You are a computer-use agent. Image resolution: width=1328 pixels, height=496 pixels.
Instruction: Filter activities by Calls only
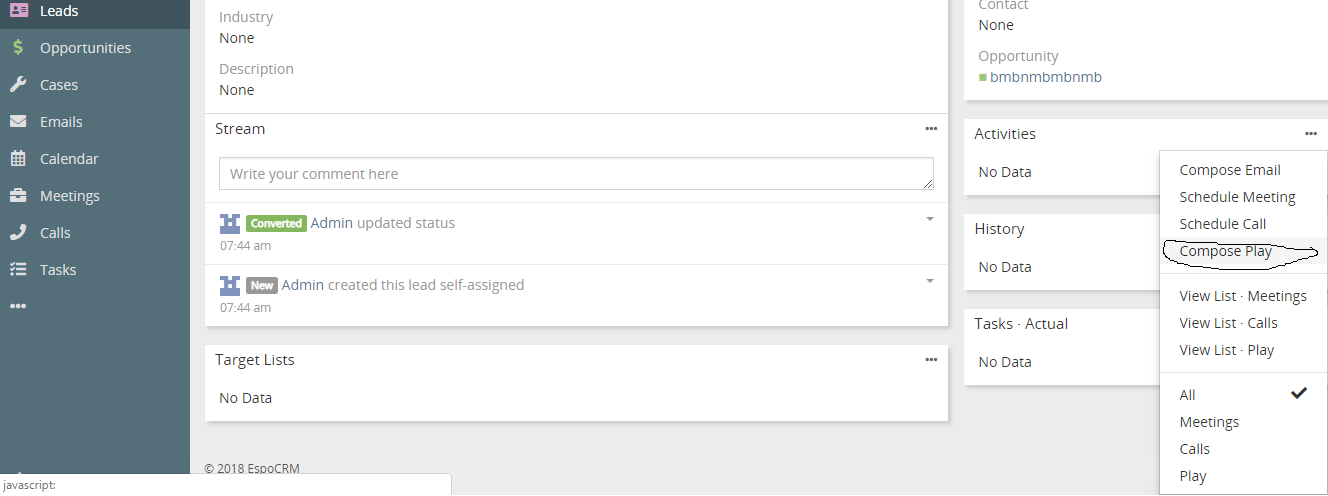tap(1195, 449)
